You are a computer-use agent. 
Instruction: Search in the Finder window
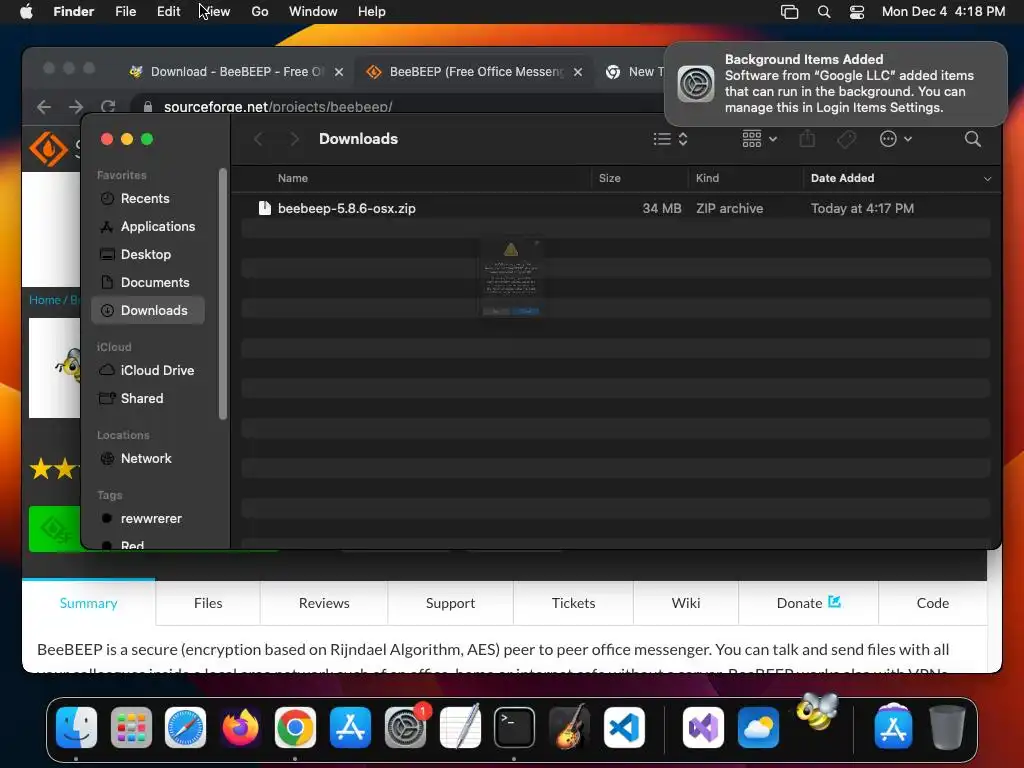tap(972, 138)
